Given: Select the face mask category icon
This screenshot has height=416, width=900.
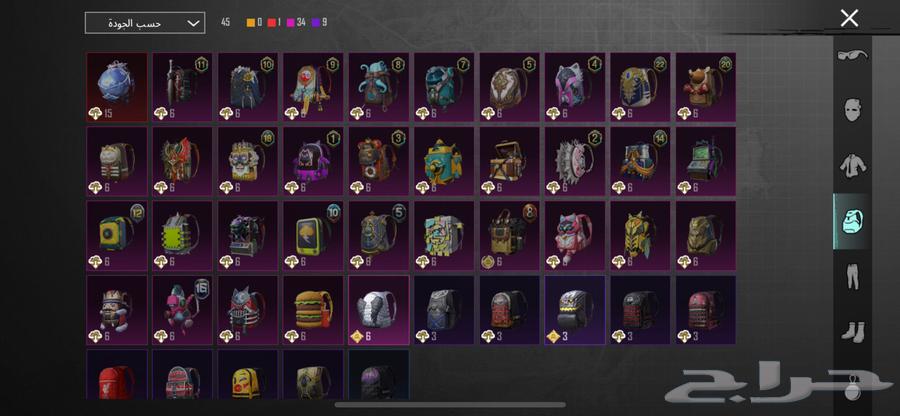Looking at the screenshot, I should tap(852, 110).
